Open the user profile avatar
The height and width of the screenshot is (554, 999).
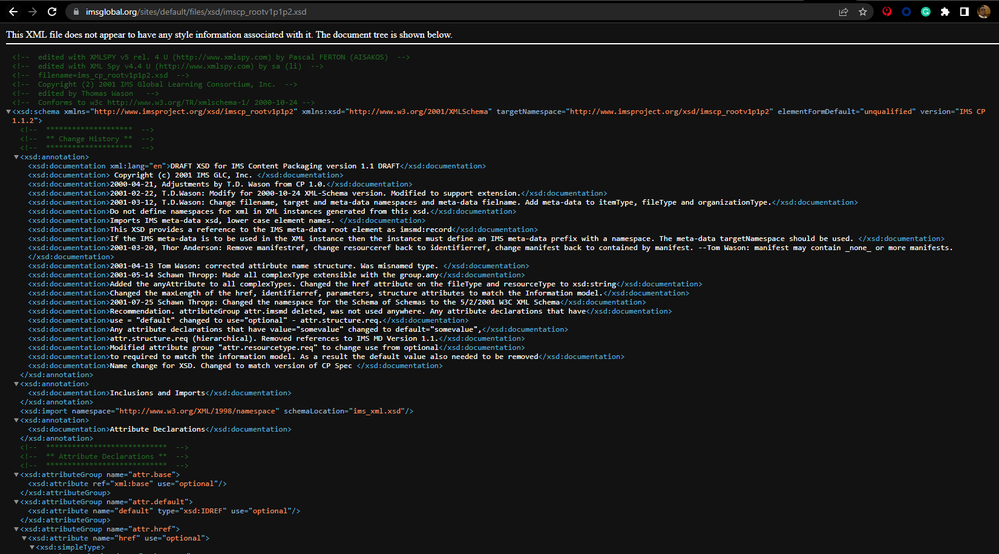[x=983, y=12]
